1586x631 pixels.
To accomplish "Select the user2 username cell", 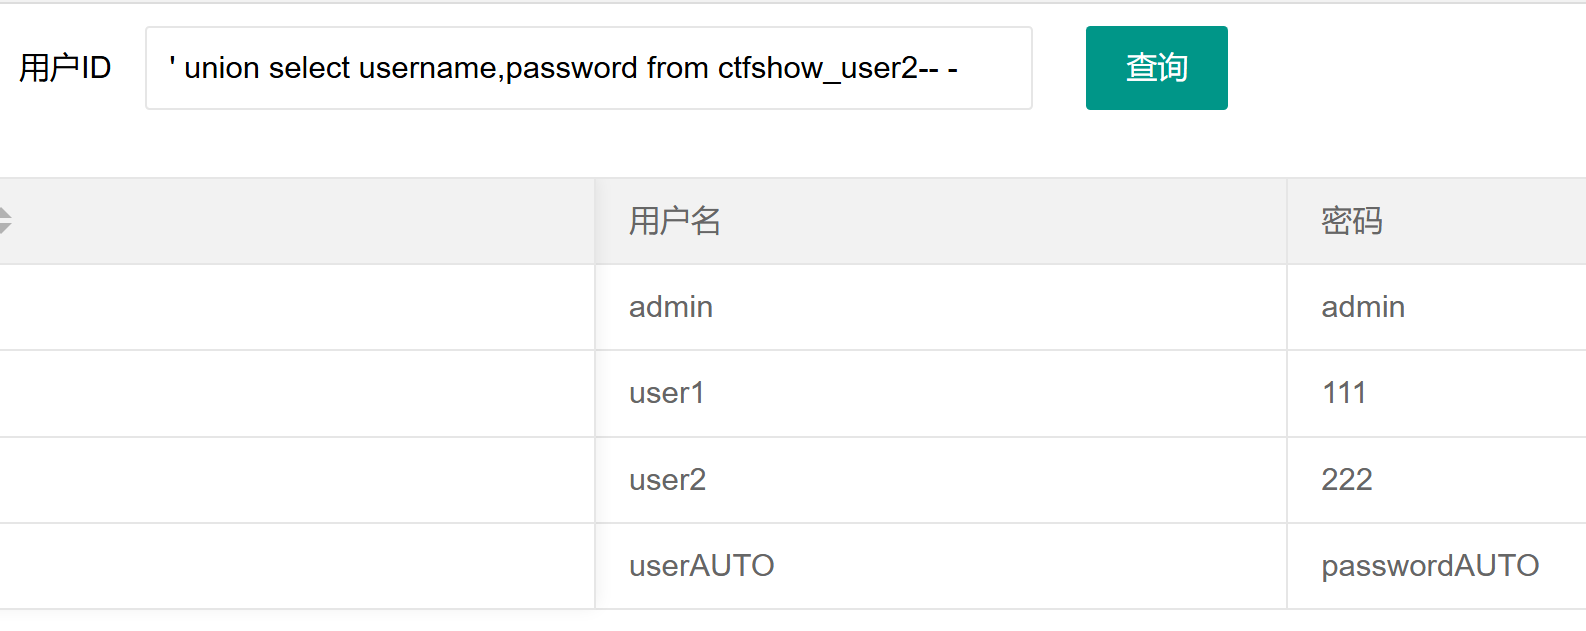I will pos(667,480).
